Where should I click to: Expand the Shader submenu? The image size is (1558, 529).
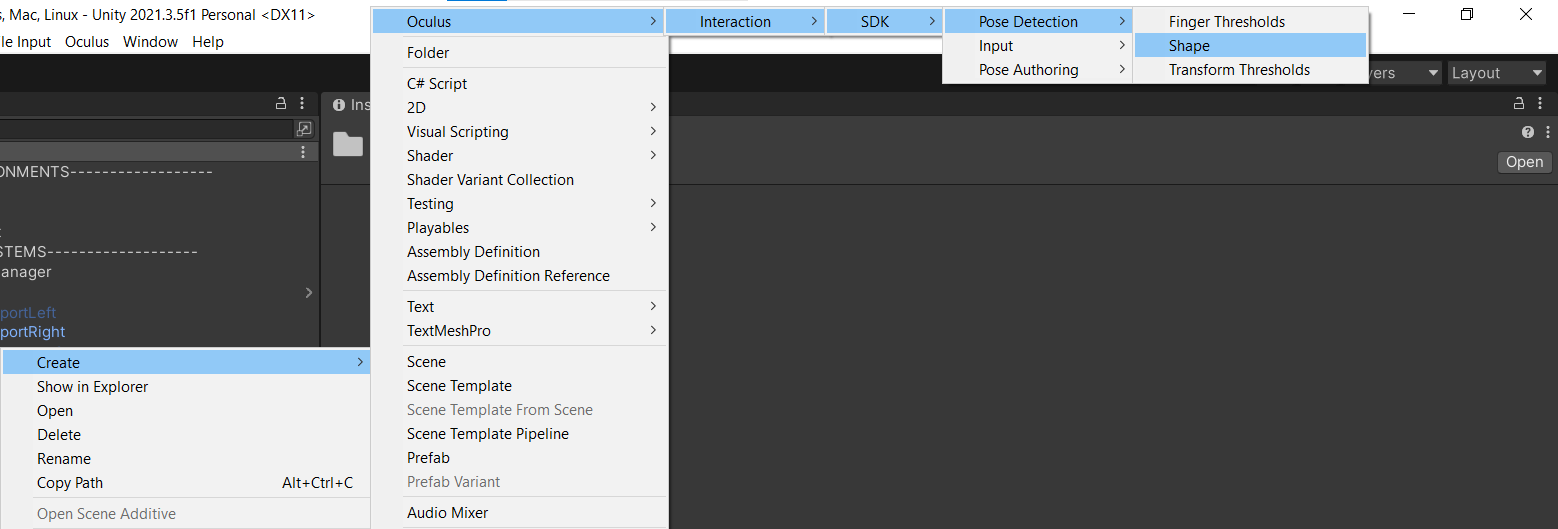(x=518, y=156)
